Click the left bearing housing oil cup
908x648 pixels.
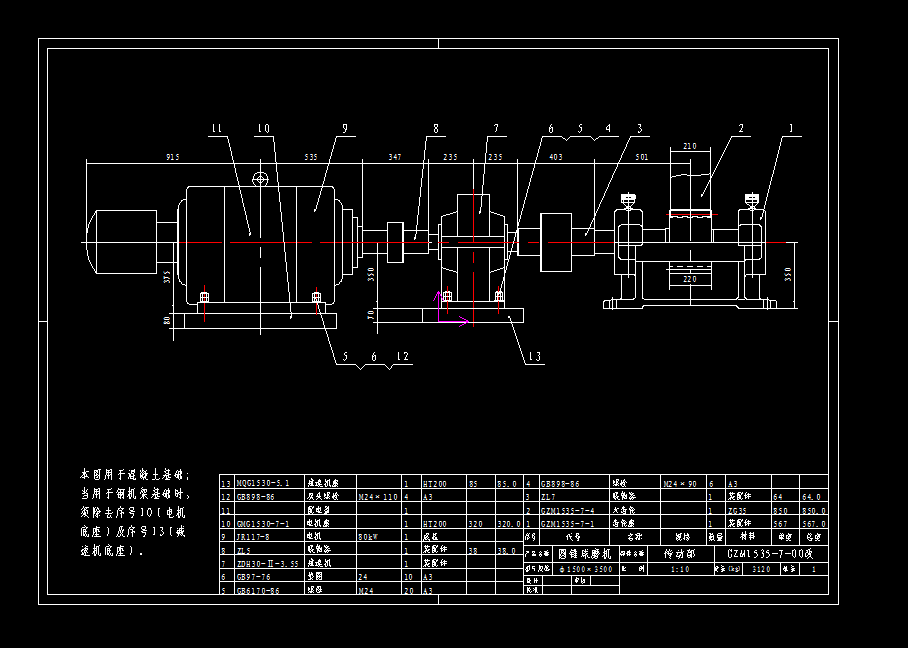(x=628, y=200)
